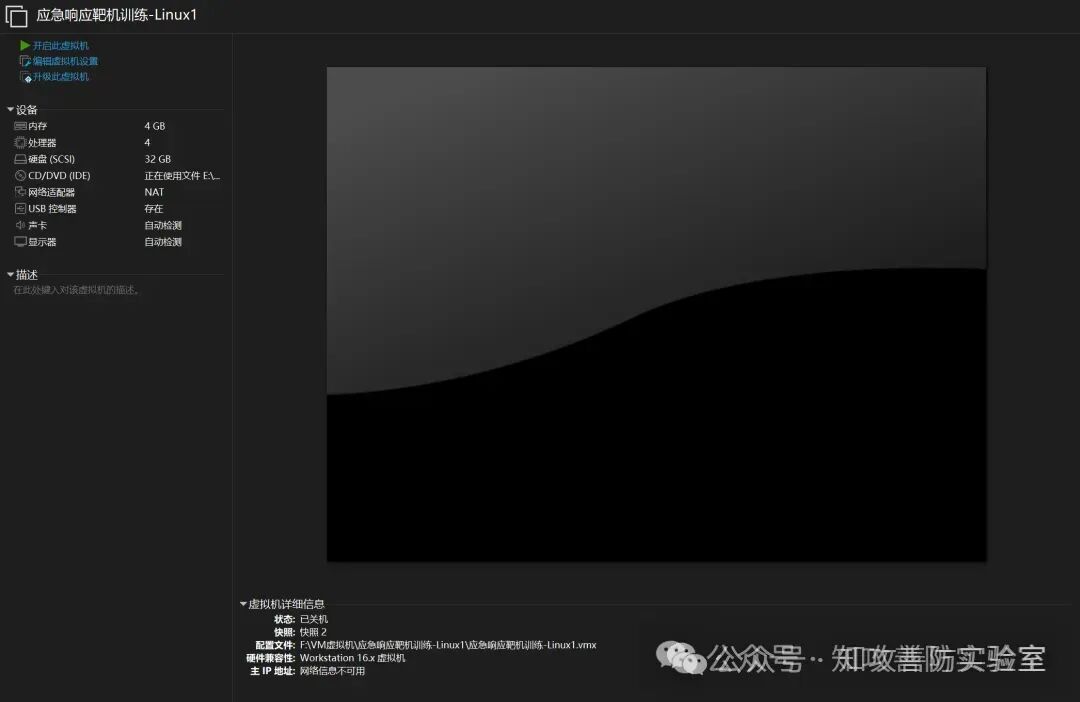Click the green power-on play icon
This screenshot has height=702, width=1080.
[x=25, y=45]
